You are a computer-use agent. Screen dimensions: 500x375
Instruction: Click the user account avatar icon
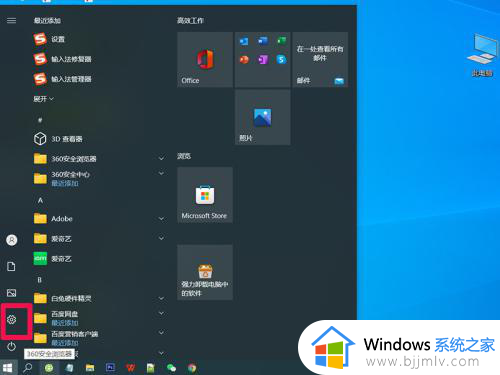pos(12,240)
